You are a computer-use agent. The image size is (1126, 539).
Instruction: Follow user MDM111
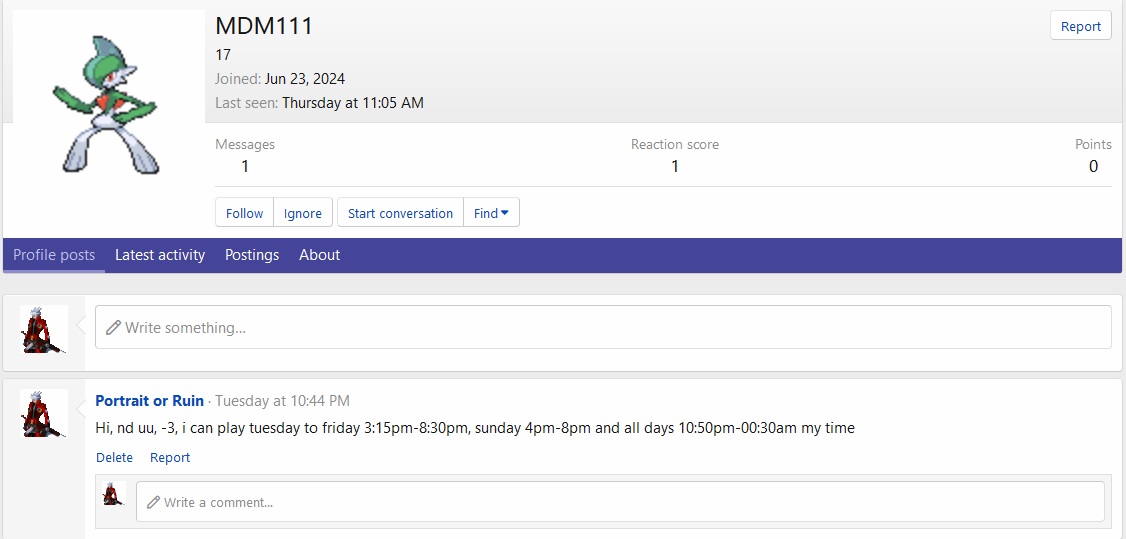(x=244, y=213)
